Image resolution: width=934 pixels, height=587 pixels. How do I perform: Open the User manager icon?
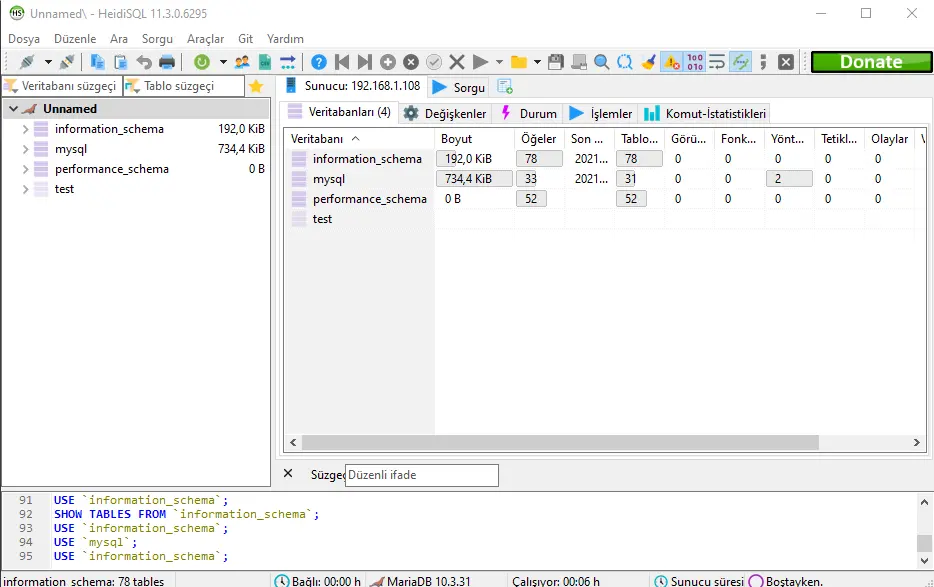242,61
